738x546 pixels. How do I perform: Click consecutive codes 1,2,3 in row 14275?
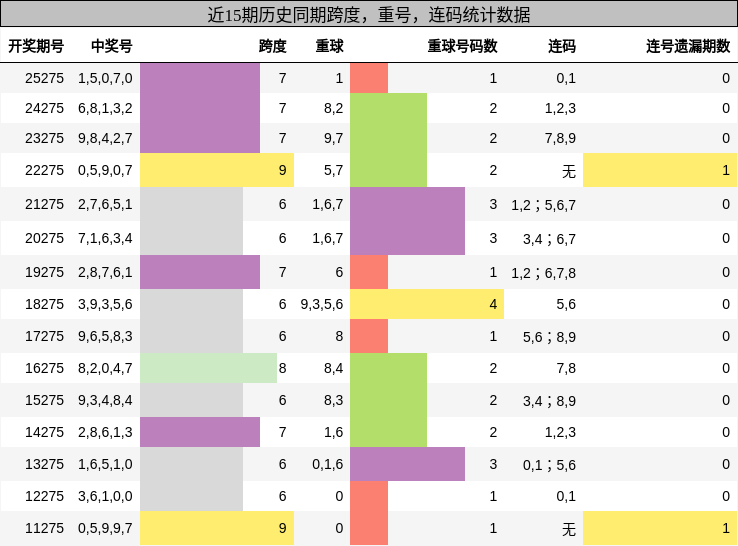click(560, 432)
